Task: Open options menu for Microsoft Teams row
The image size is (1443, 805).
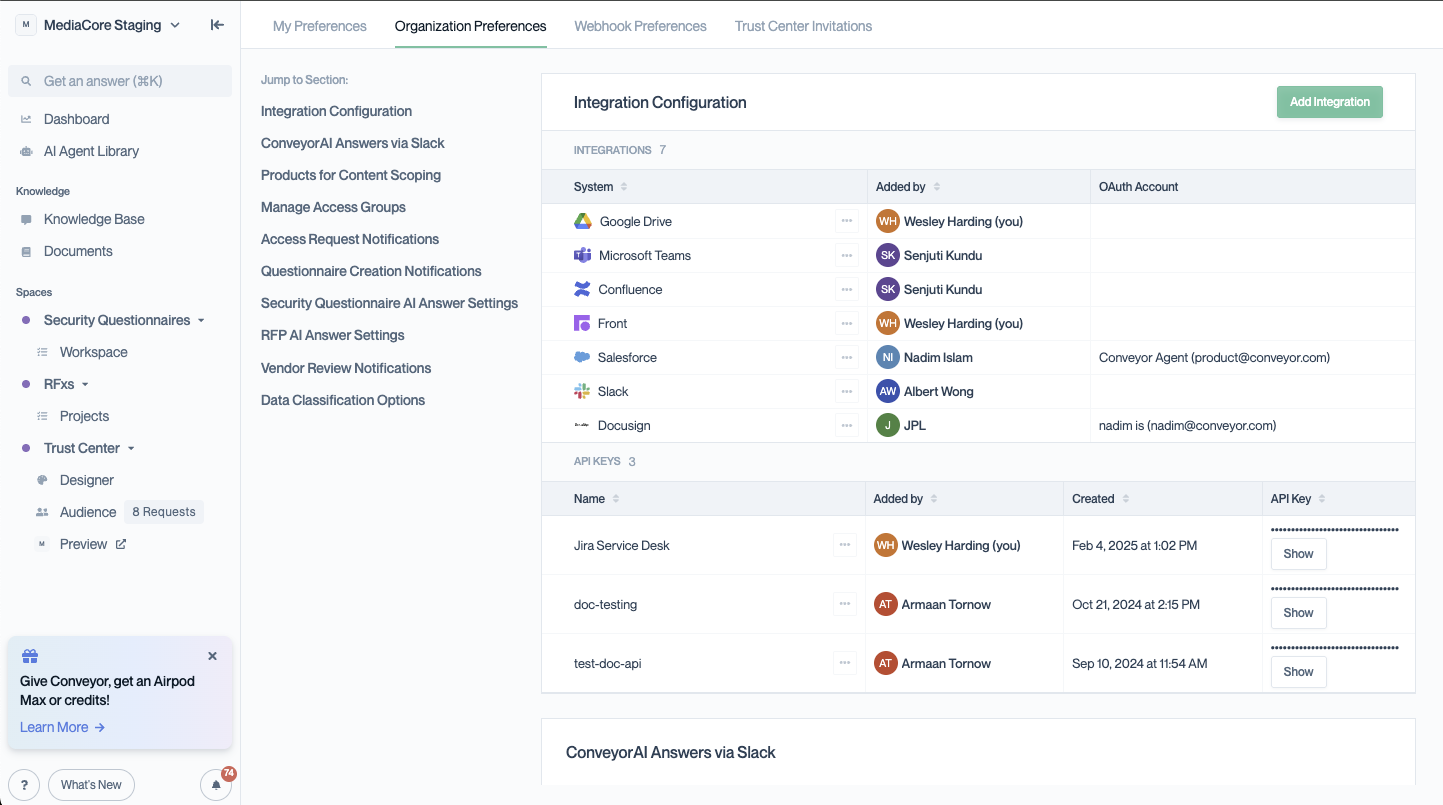Action: (x=847, y=255)
